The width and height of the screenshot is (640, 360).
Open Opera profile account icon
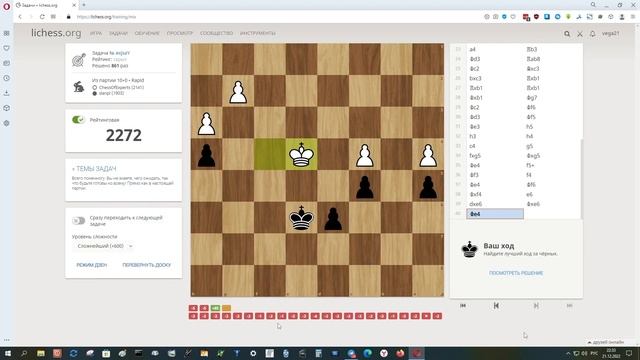(622, 17)
